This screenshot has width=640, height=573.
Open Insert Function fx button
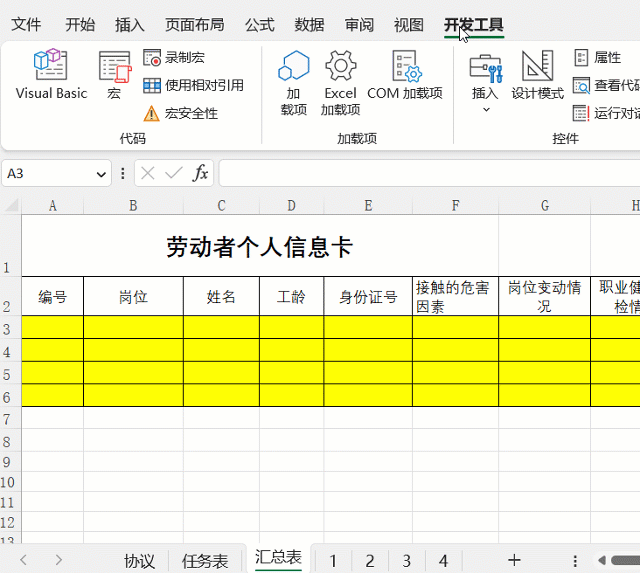[x=200, y=173]
